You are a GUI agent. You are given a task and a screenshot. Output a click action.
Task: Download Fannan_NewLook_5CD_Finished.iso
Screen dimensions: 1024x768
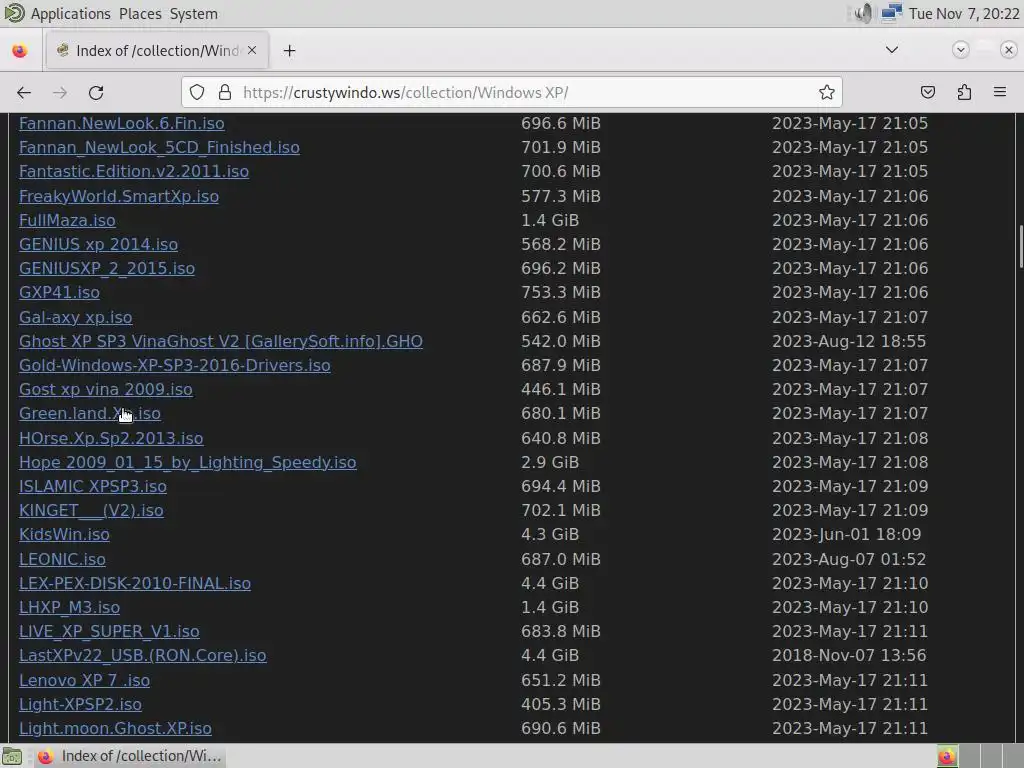point(159,148)
